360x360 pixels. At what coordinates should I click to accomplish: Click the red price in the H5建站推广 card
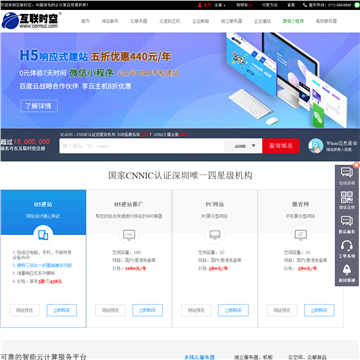(x=135, y=268)
